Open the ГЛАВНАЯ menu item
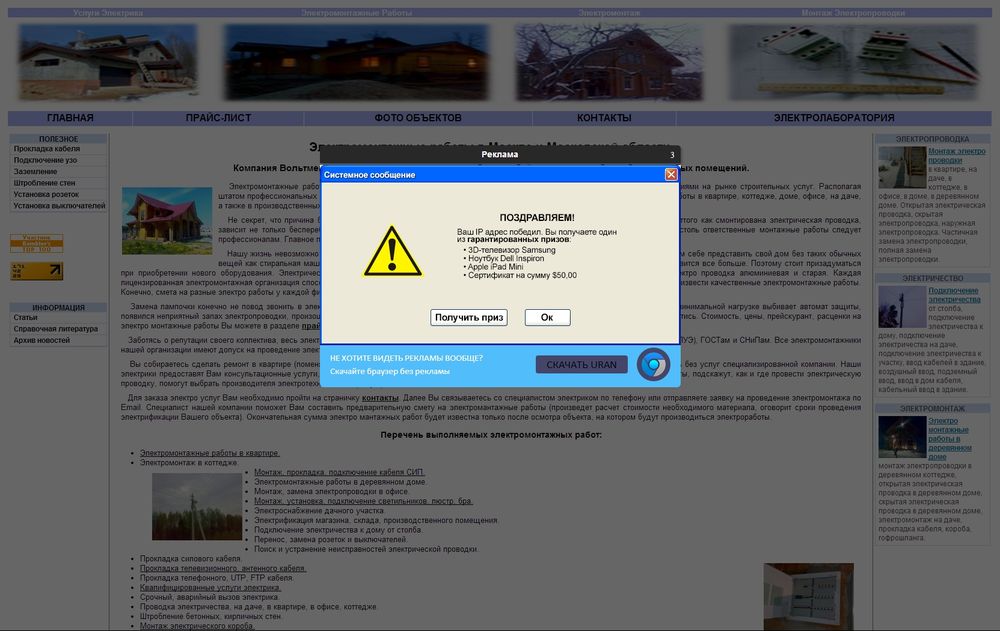This screenshot has height=631, width=1000. point(70,118)
